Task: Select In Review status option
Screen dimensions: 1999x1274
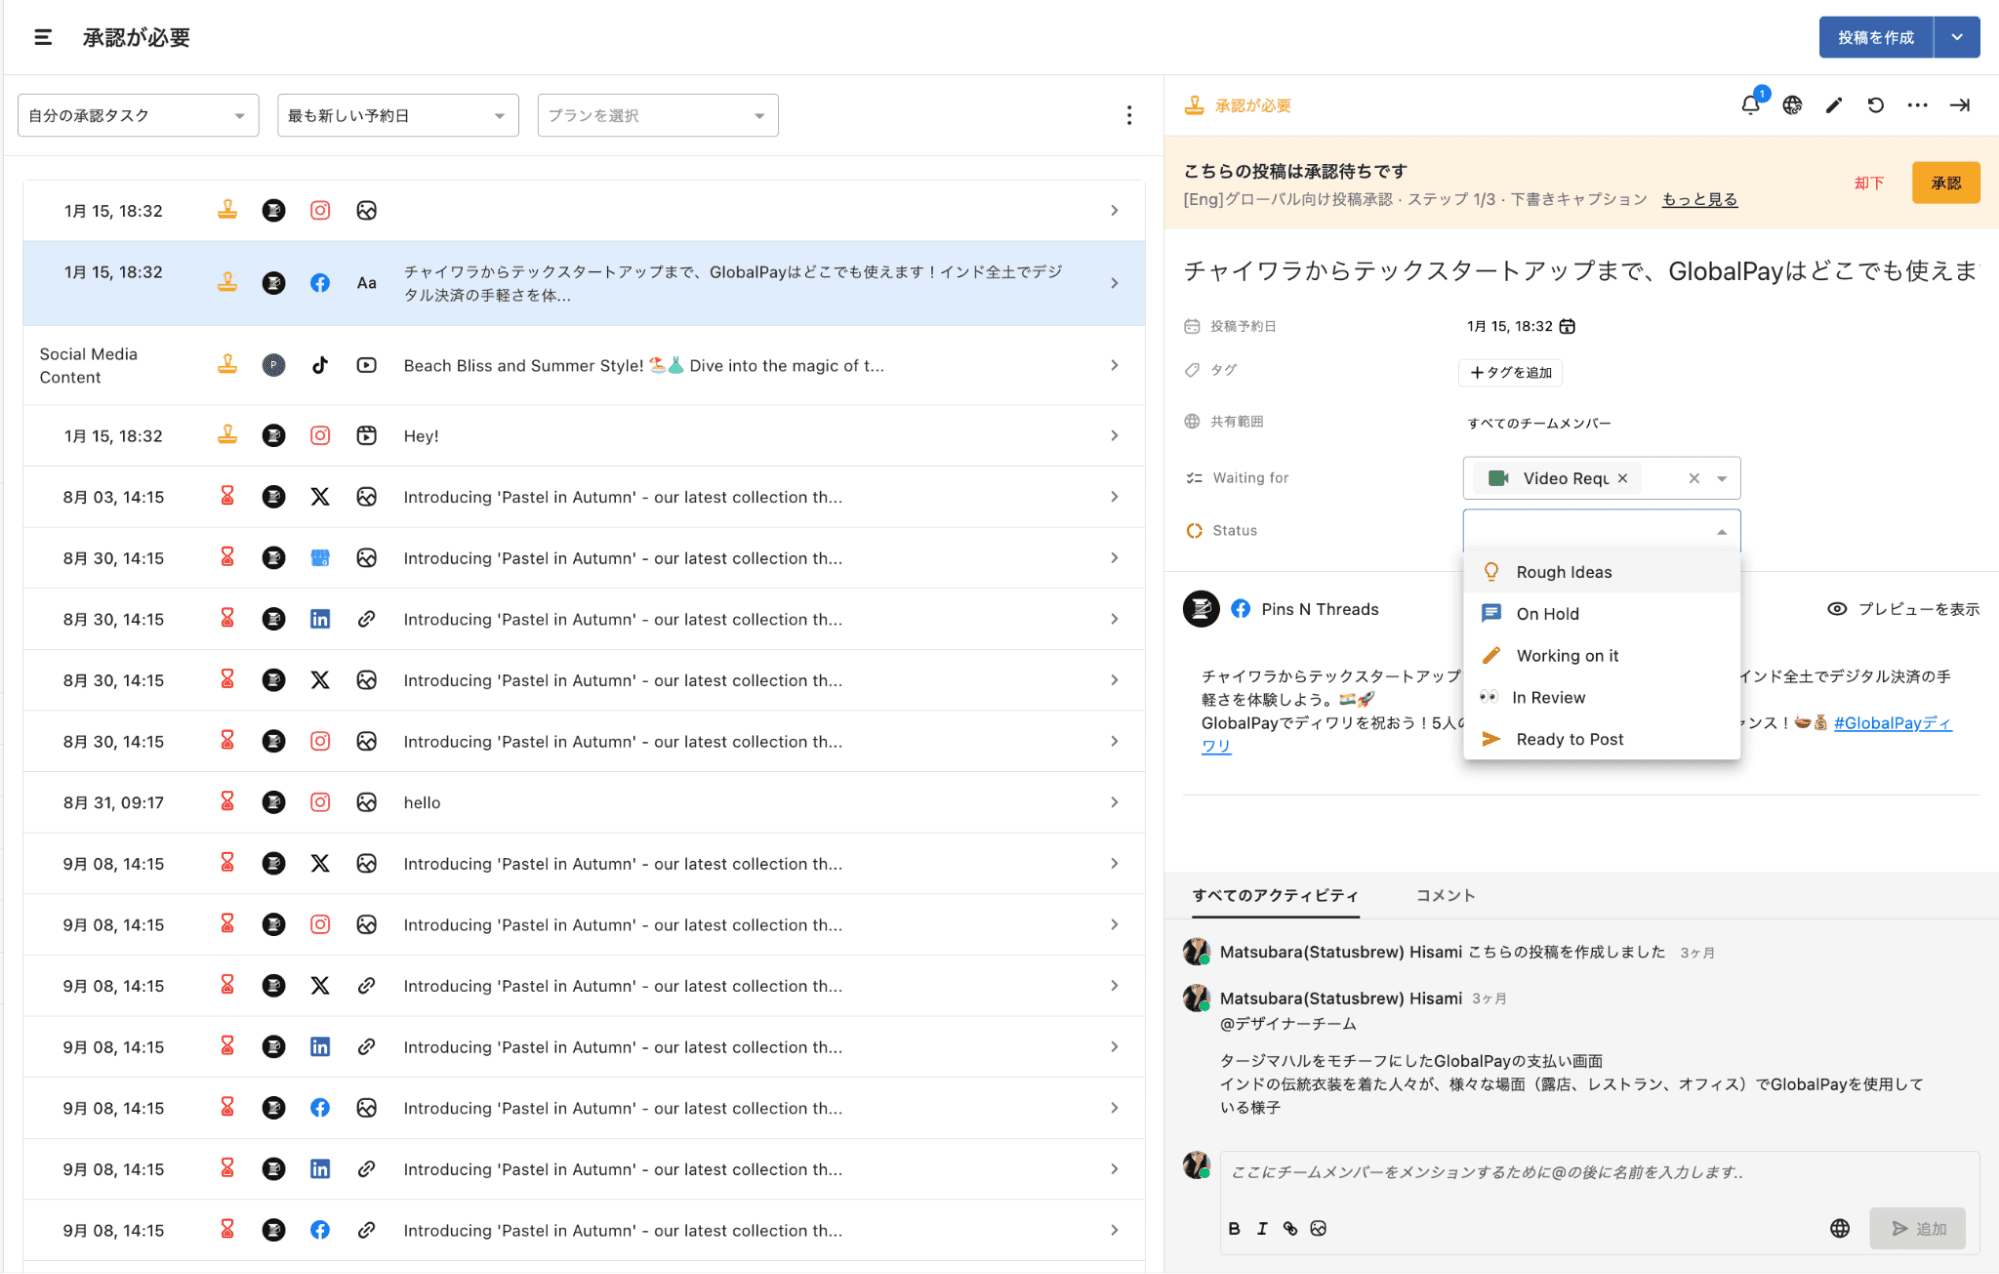Action: click(x=1601, y=698)
